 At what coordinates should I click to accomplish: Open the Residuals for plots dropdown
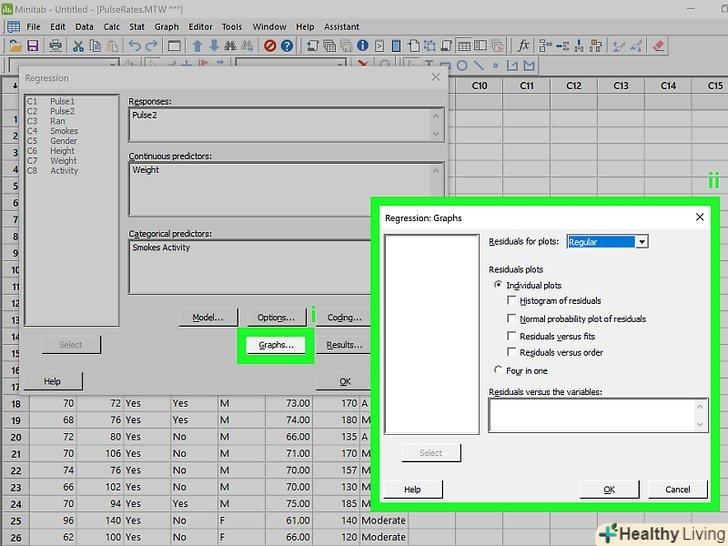tap(642, 242)
